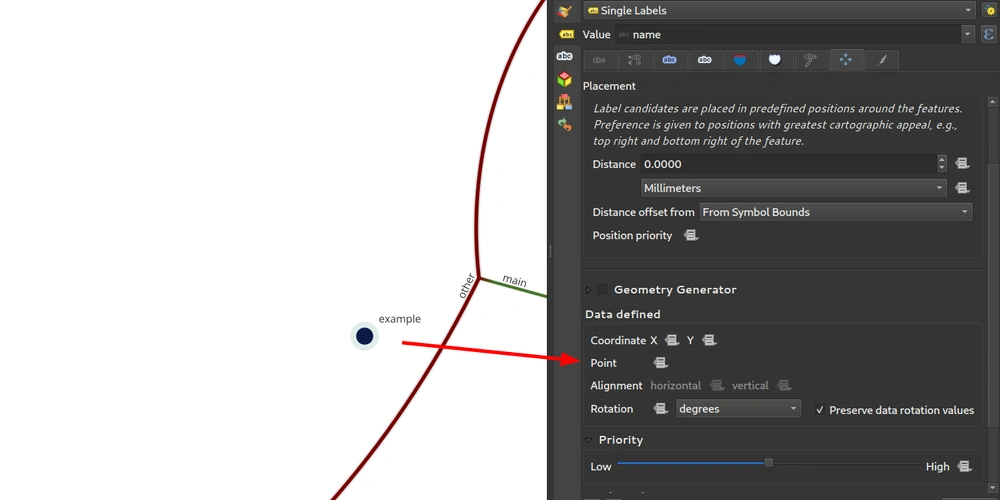The image size is (1000, 500).
Task: Click the Data defined heading text
Action: (622, 314)
